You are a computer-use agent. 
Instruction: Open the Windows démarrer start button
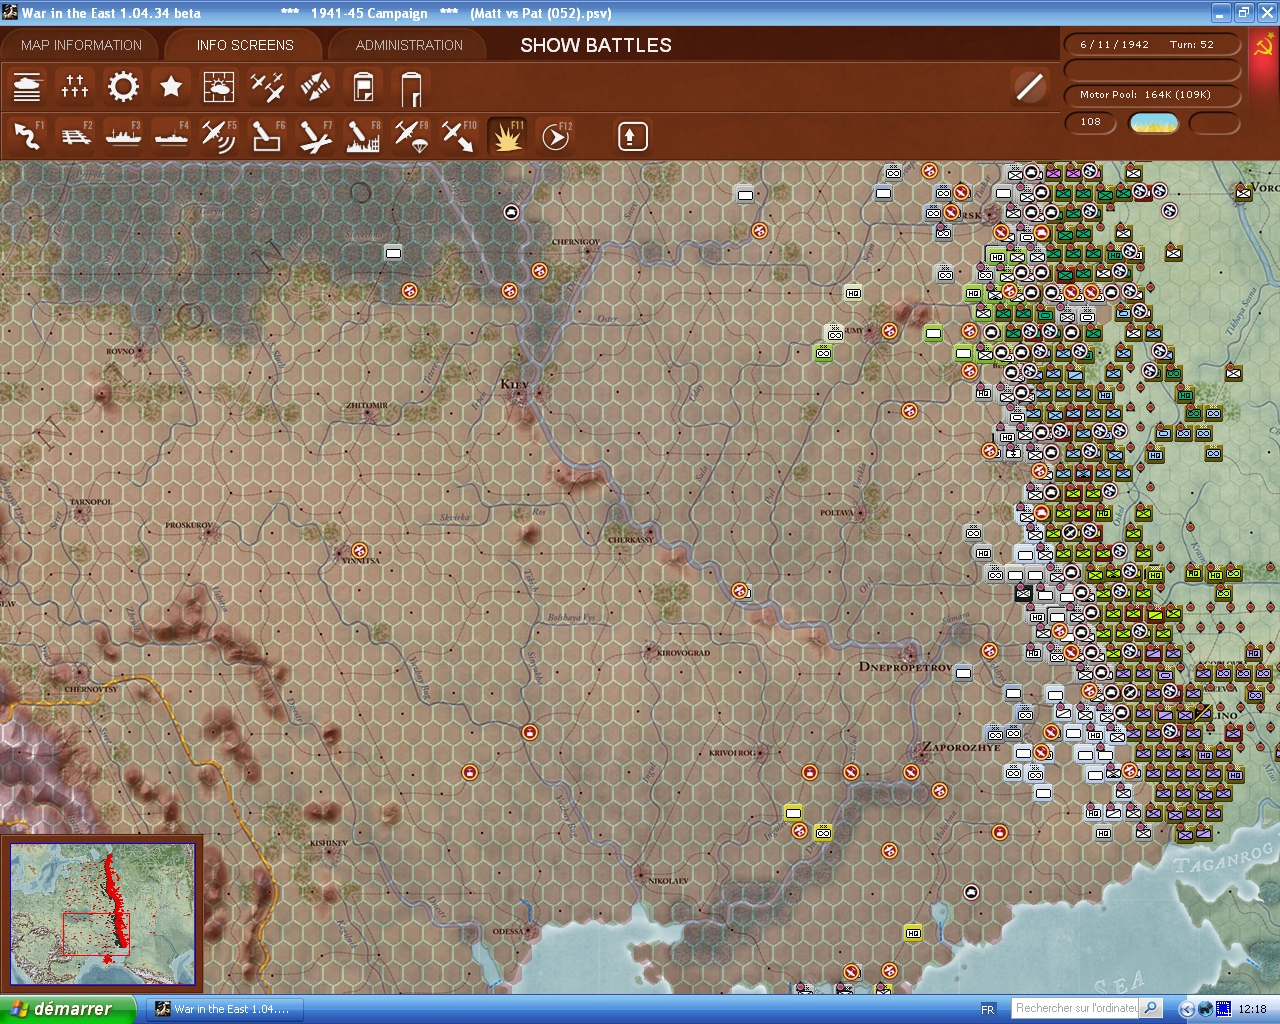[68, 1009]
